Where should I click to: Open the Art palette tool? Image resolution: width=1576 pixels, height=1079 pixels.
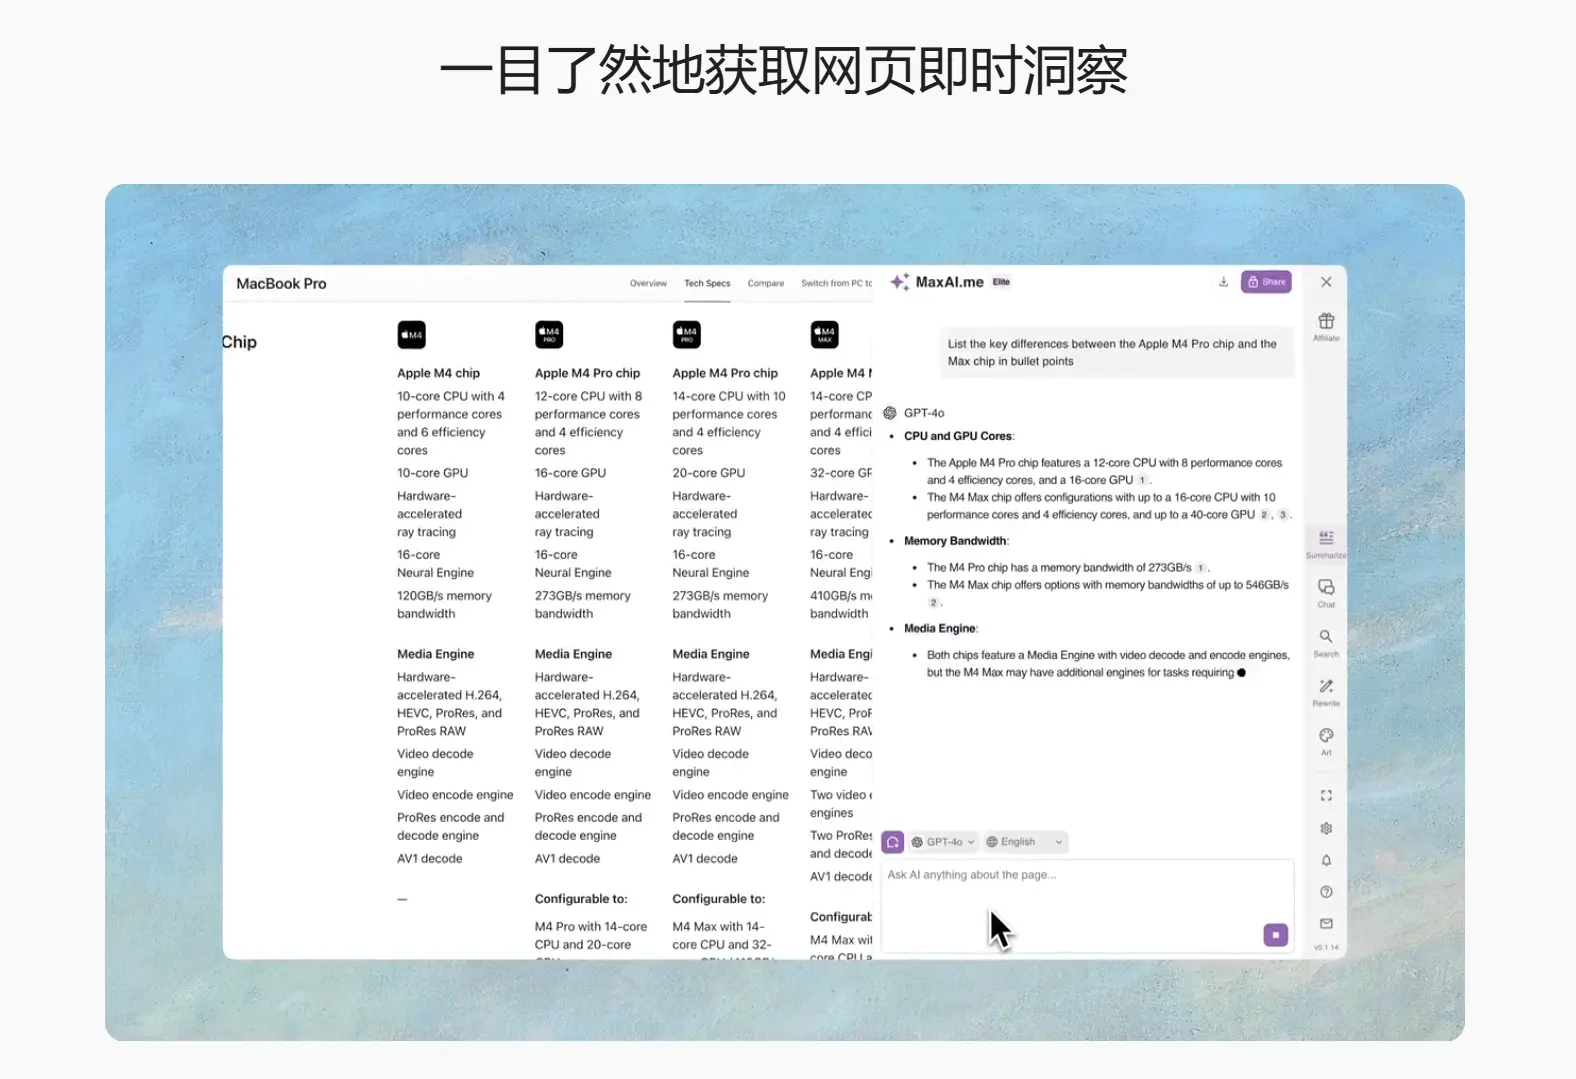click(1326, 737)
